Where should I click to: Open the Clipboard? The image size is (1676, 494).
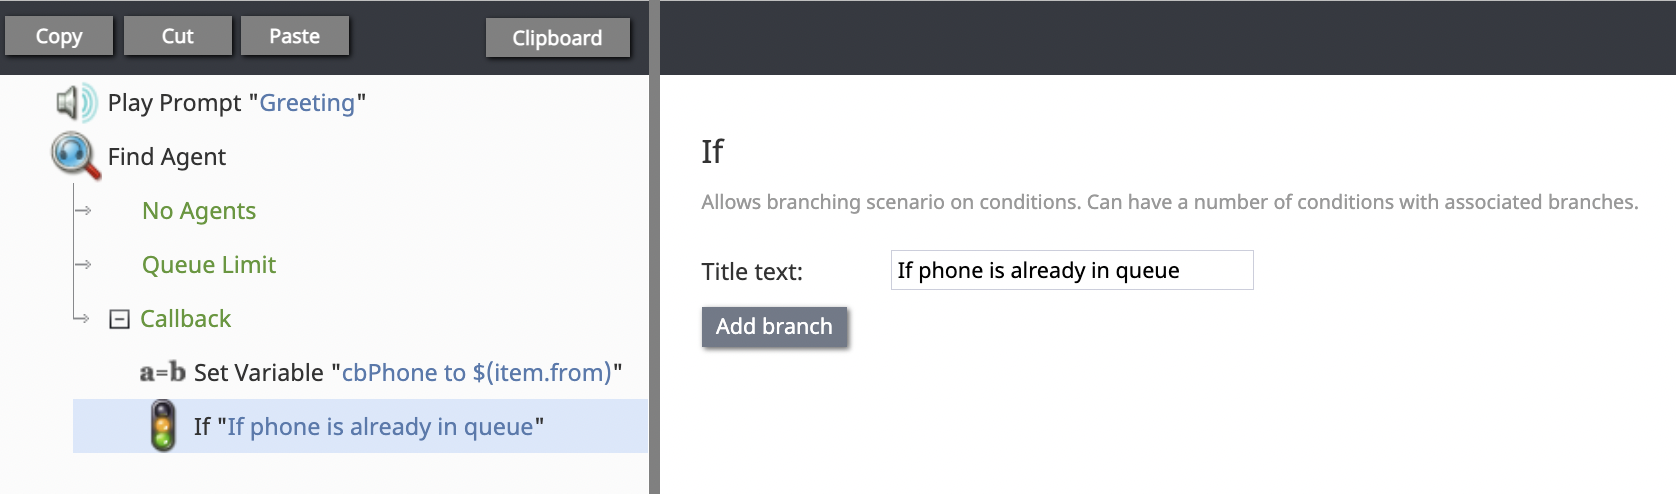pos(557,38)
